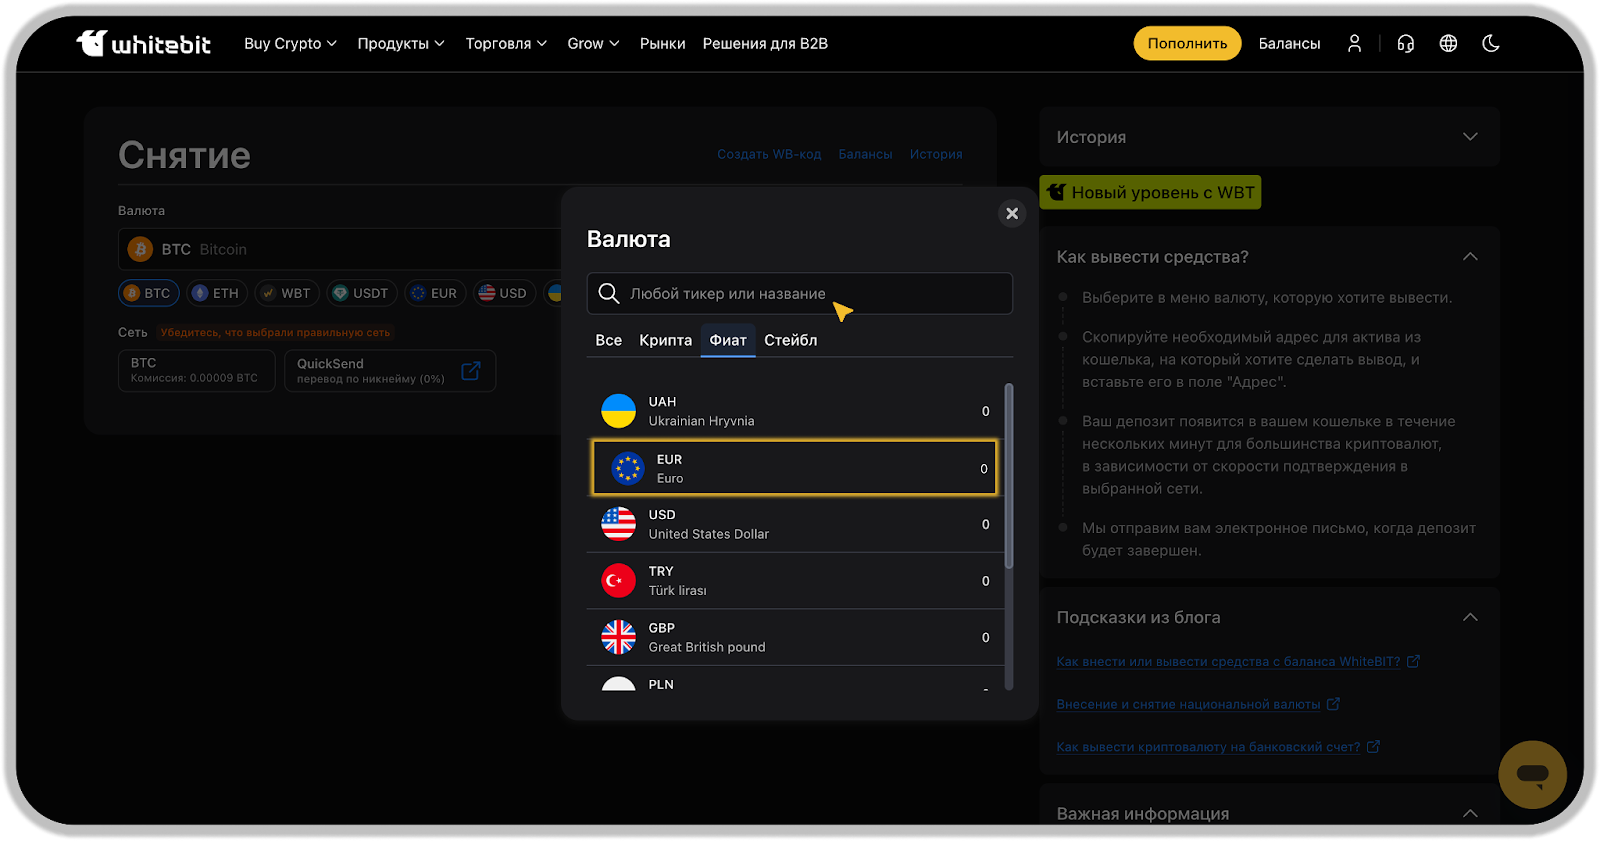Screen dimensions: 1600x841
Task: Switch to the Стейбл tab
Action: tap(790, 340)
